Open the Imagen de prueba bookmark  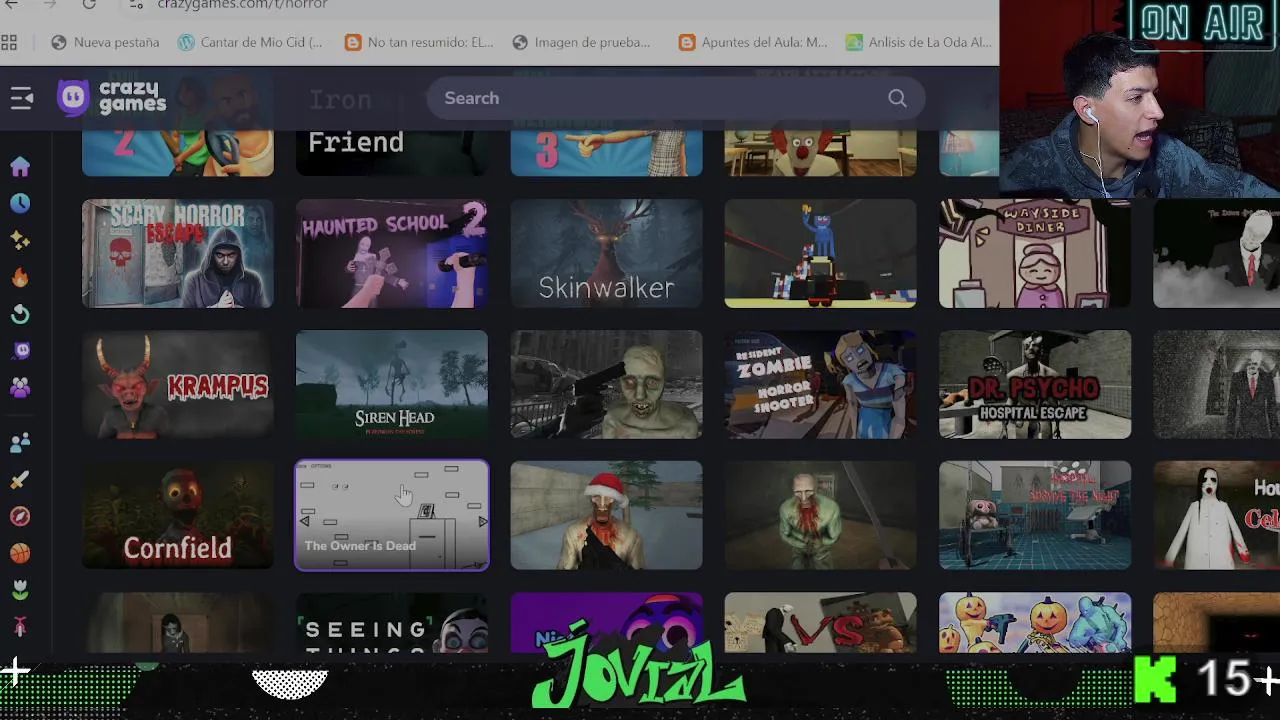click(x=581, y=42)
